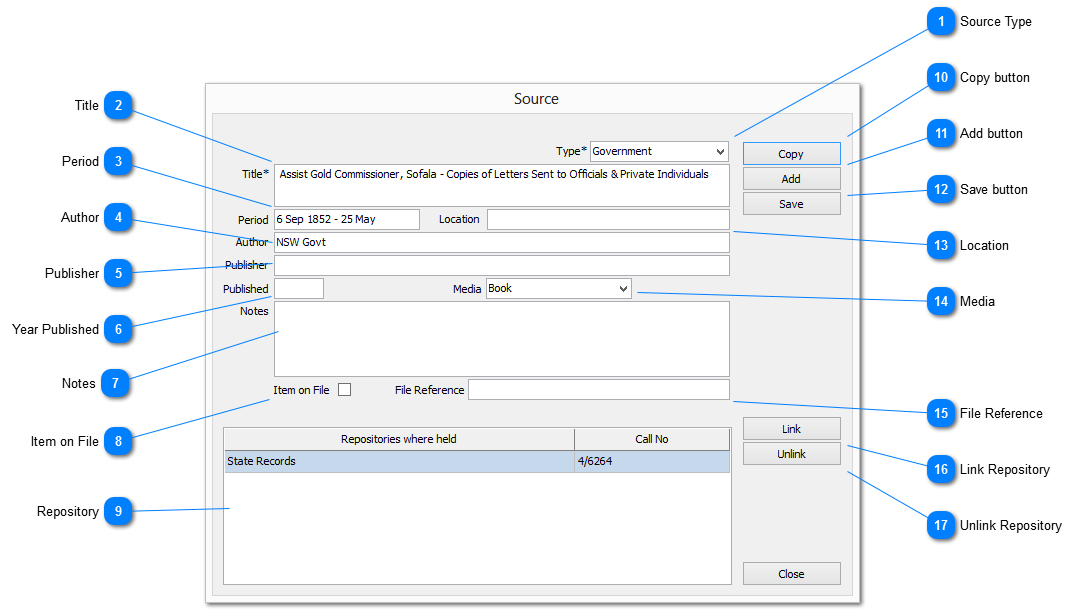Viewport: 1078px width, 611px height.
Task: Save the source record
Action: [x=791, y=204]
